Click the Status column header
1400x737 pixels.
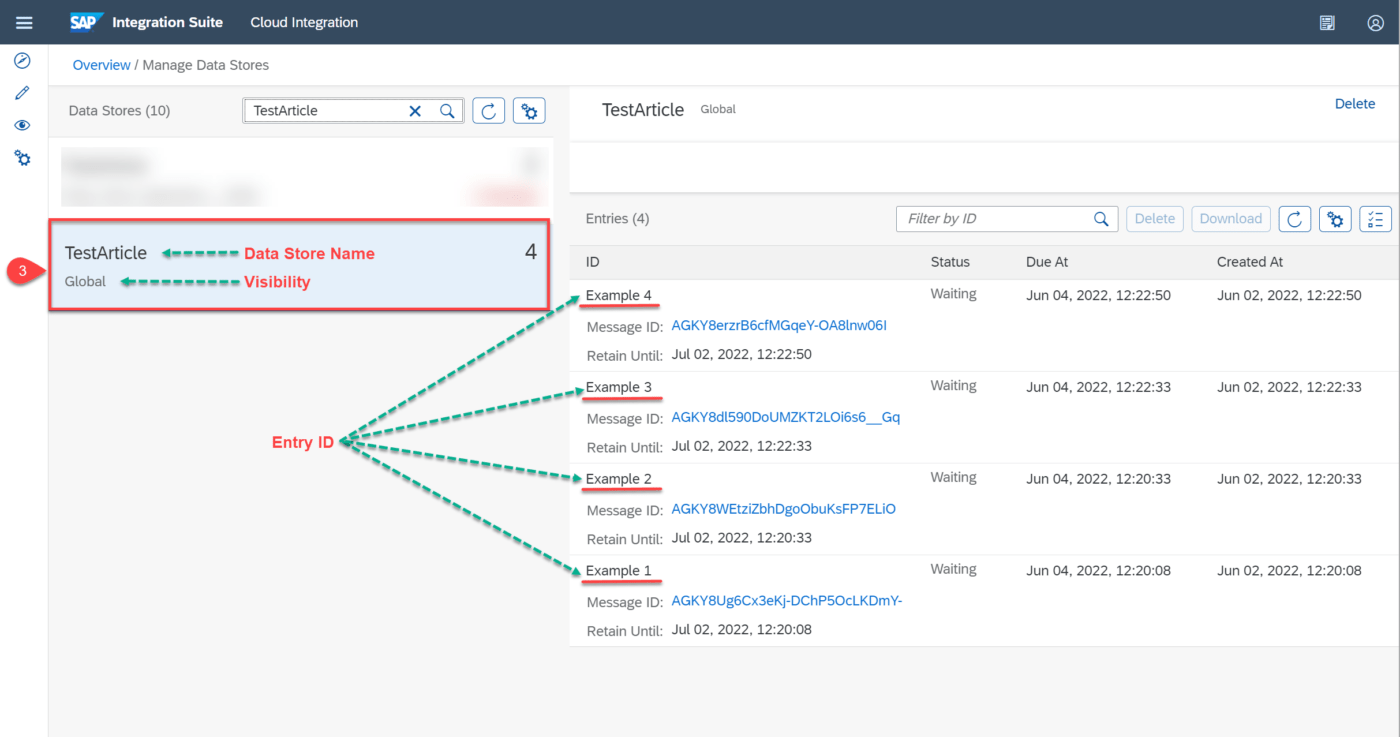(x=950, y=262)
